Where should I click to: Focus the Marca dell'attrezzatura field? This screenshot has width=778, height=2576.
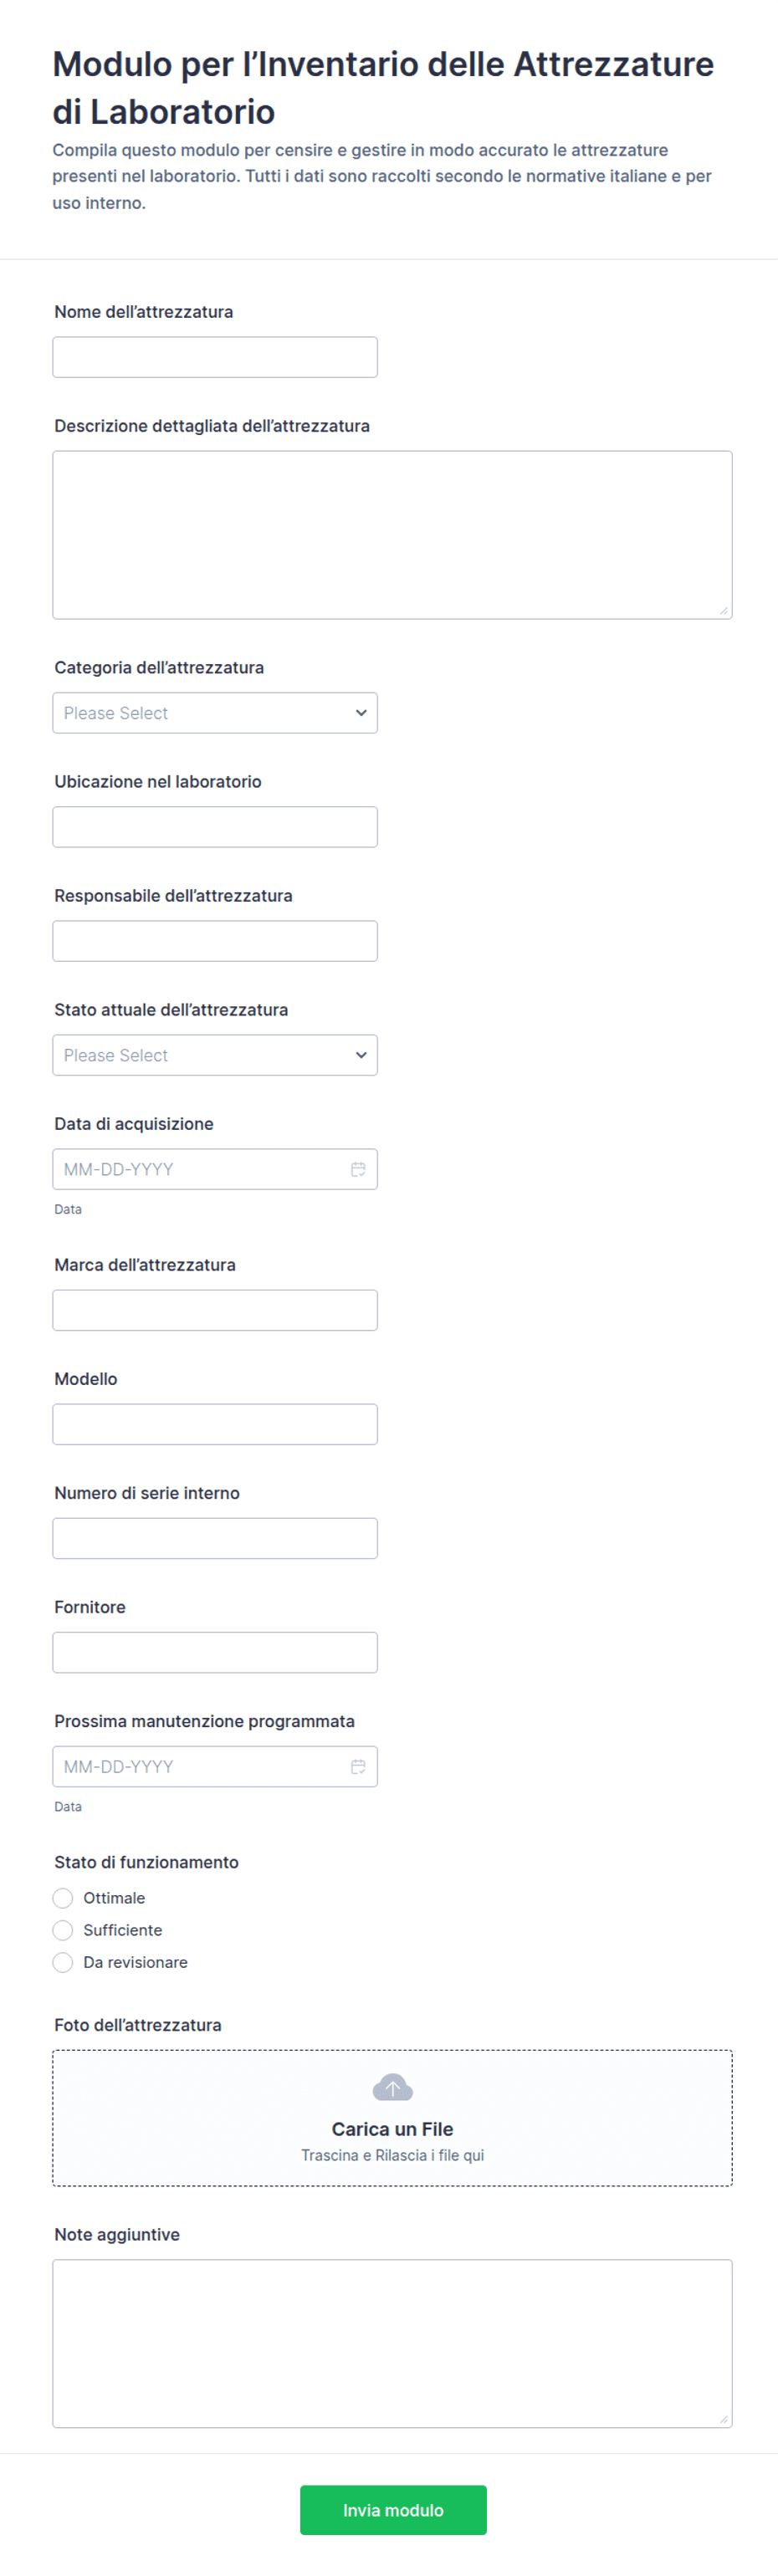point(215,1310)
